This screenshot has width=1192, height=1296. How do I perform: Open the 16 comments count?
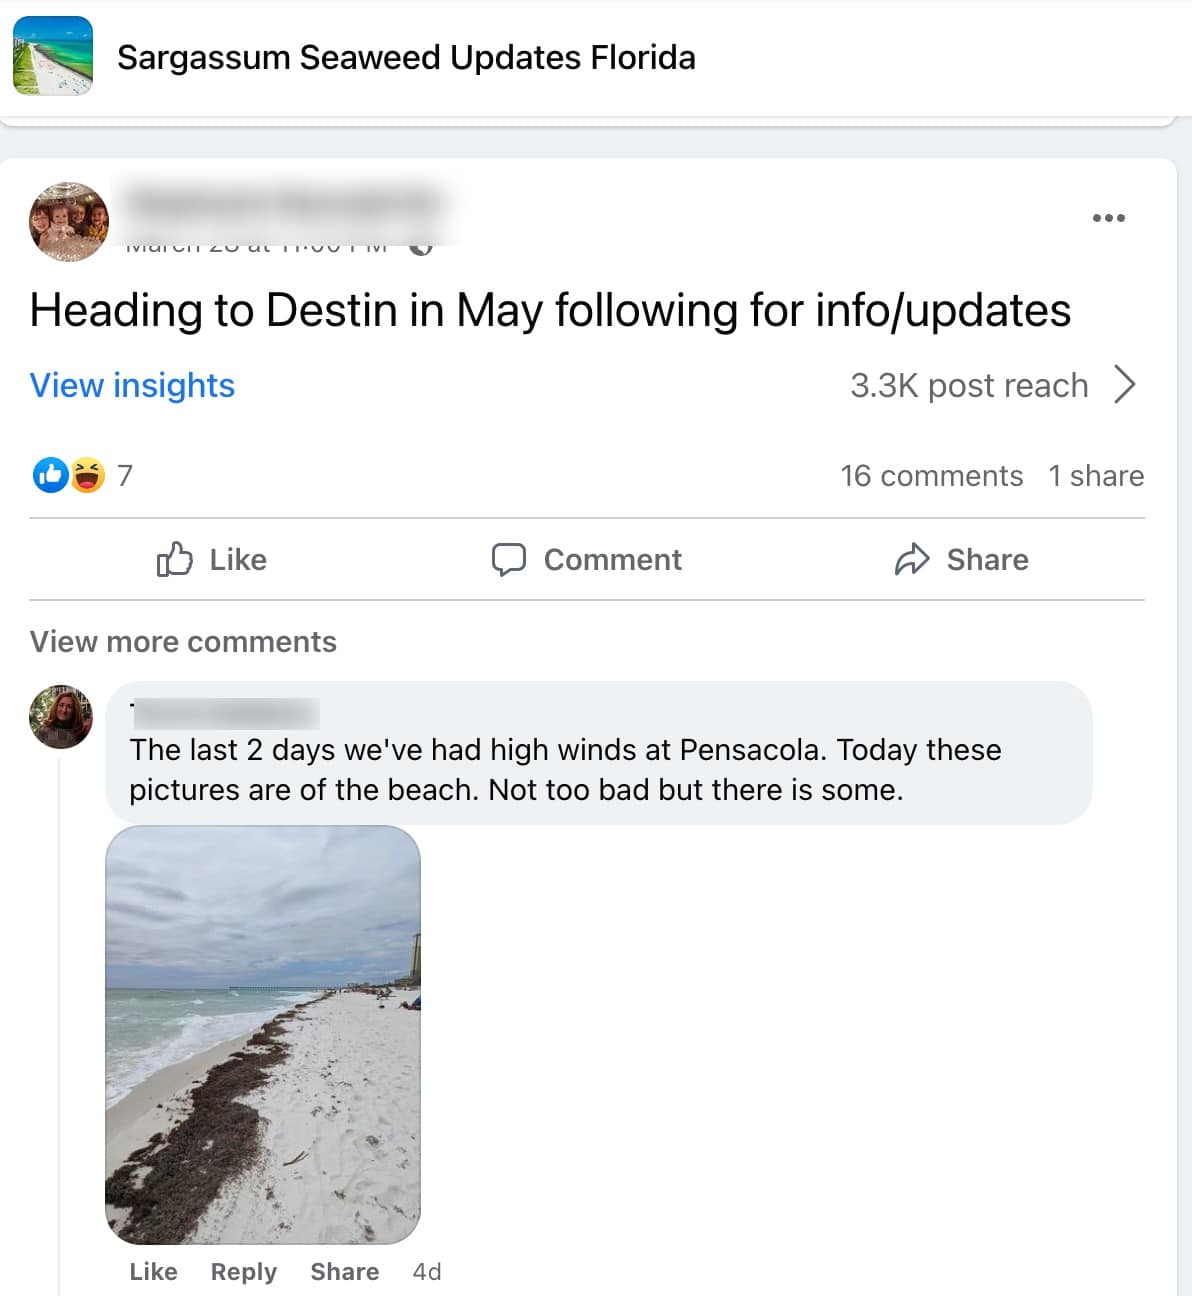click(x=931, y=475)
